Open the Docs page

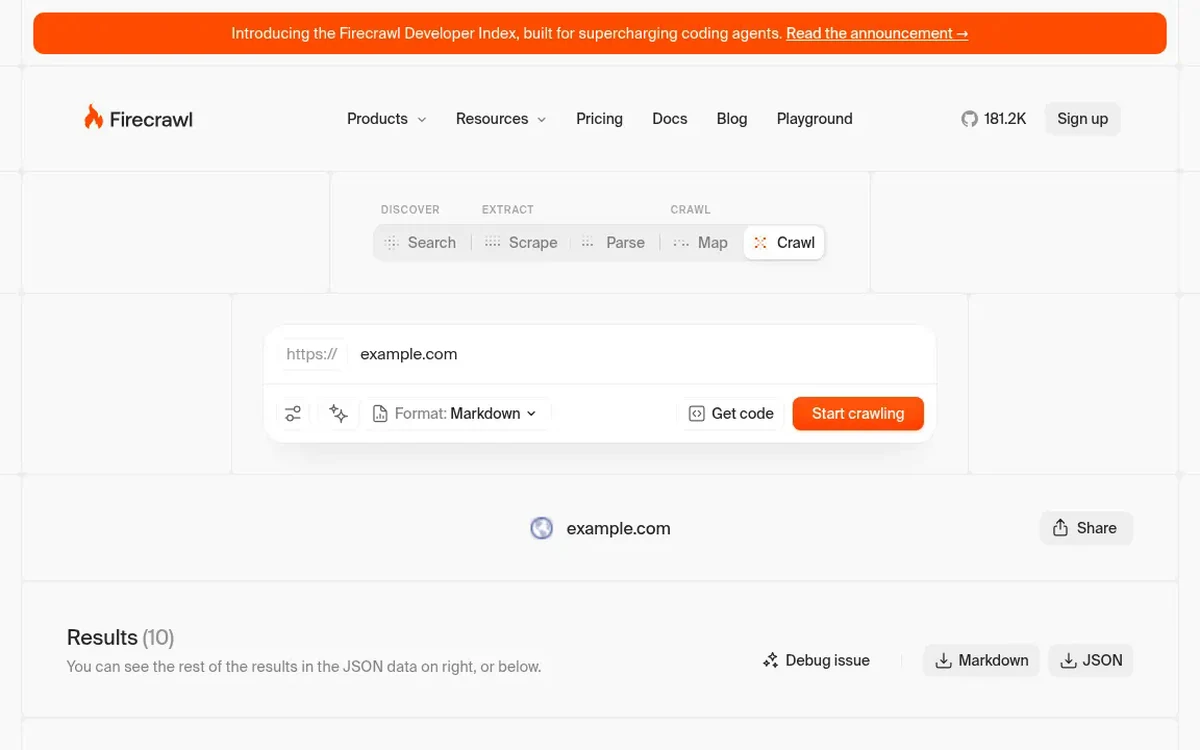tap(670, 118)
